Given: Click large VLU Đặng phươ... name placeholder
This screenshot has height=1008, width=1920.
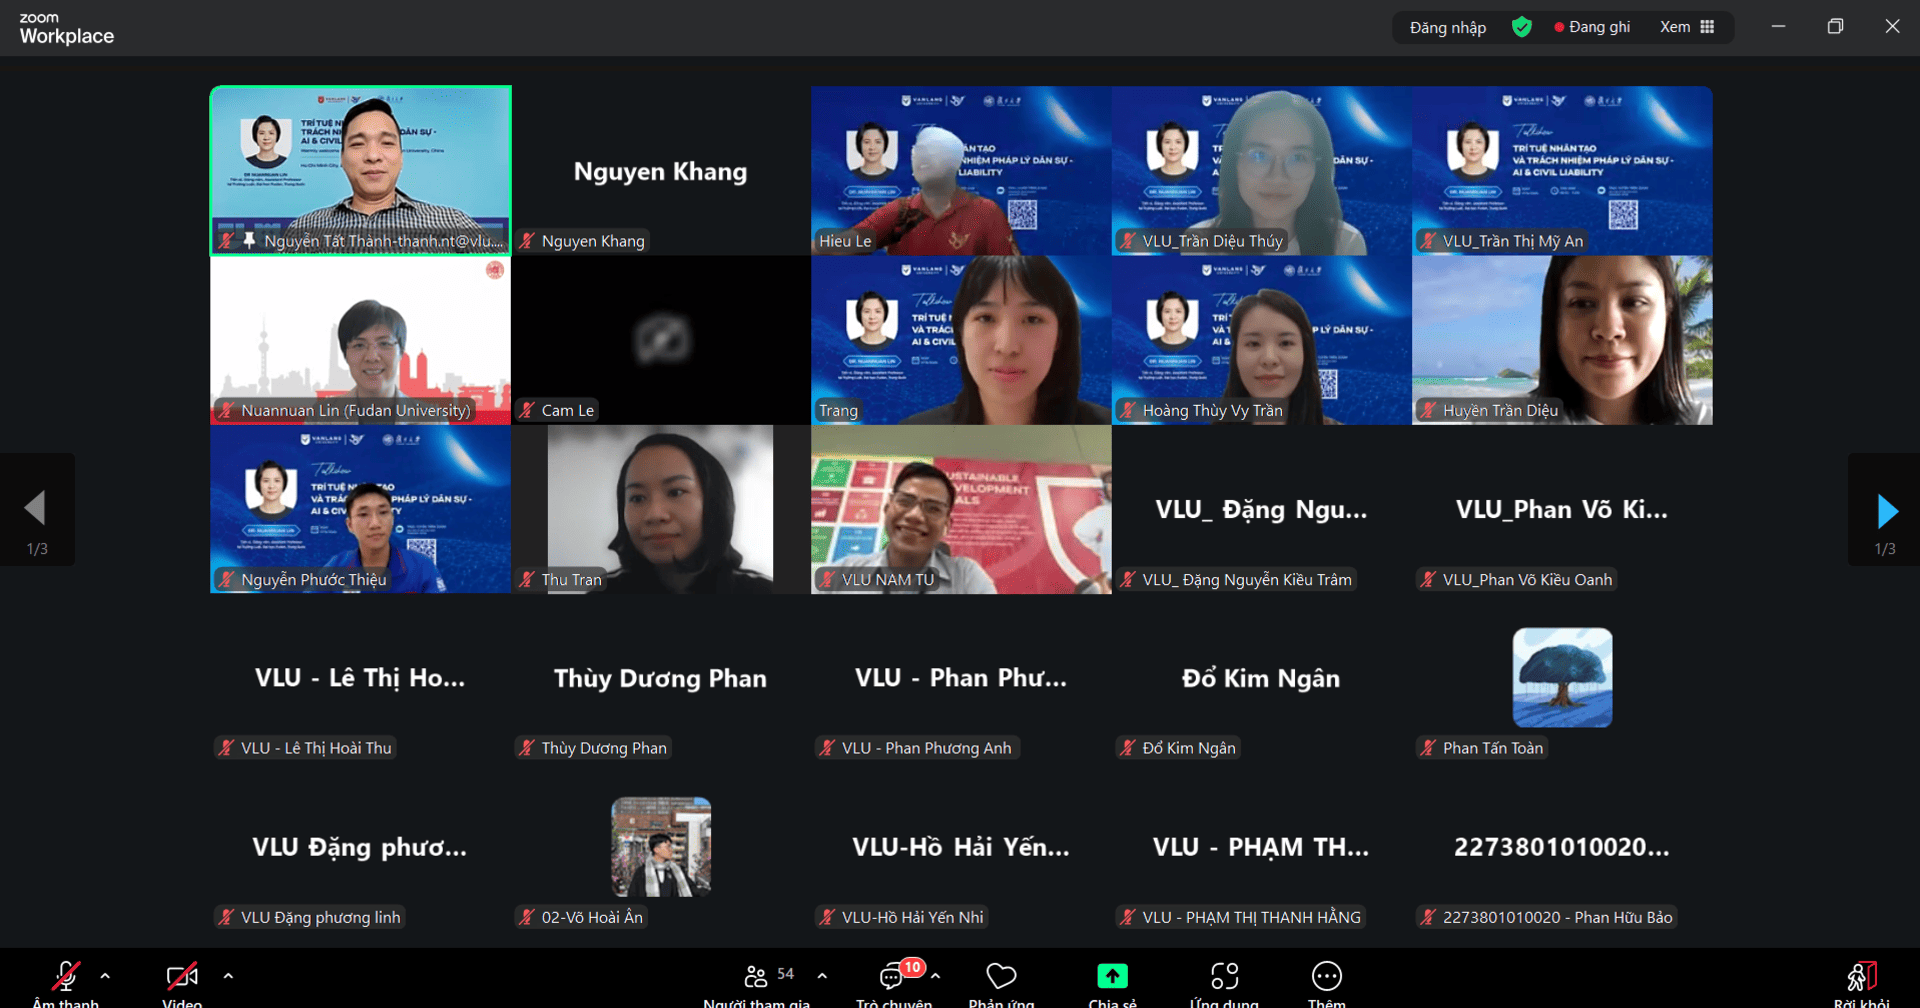Looking at the screenshot, I should [x=360, y=847].
